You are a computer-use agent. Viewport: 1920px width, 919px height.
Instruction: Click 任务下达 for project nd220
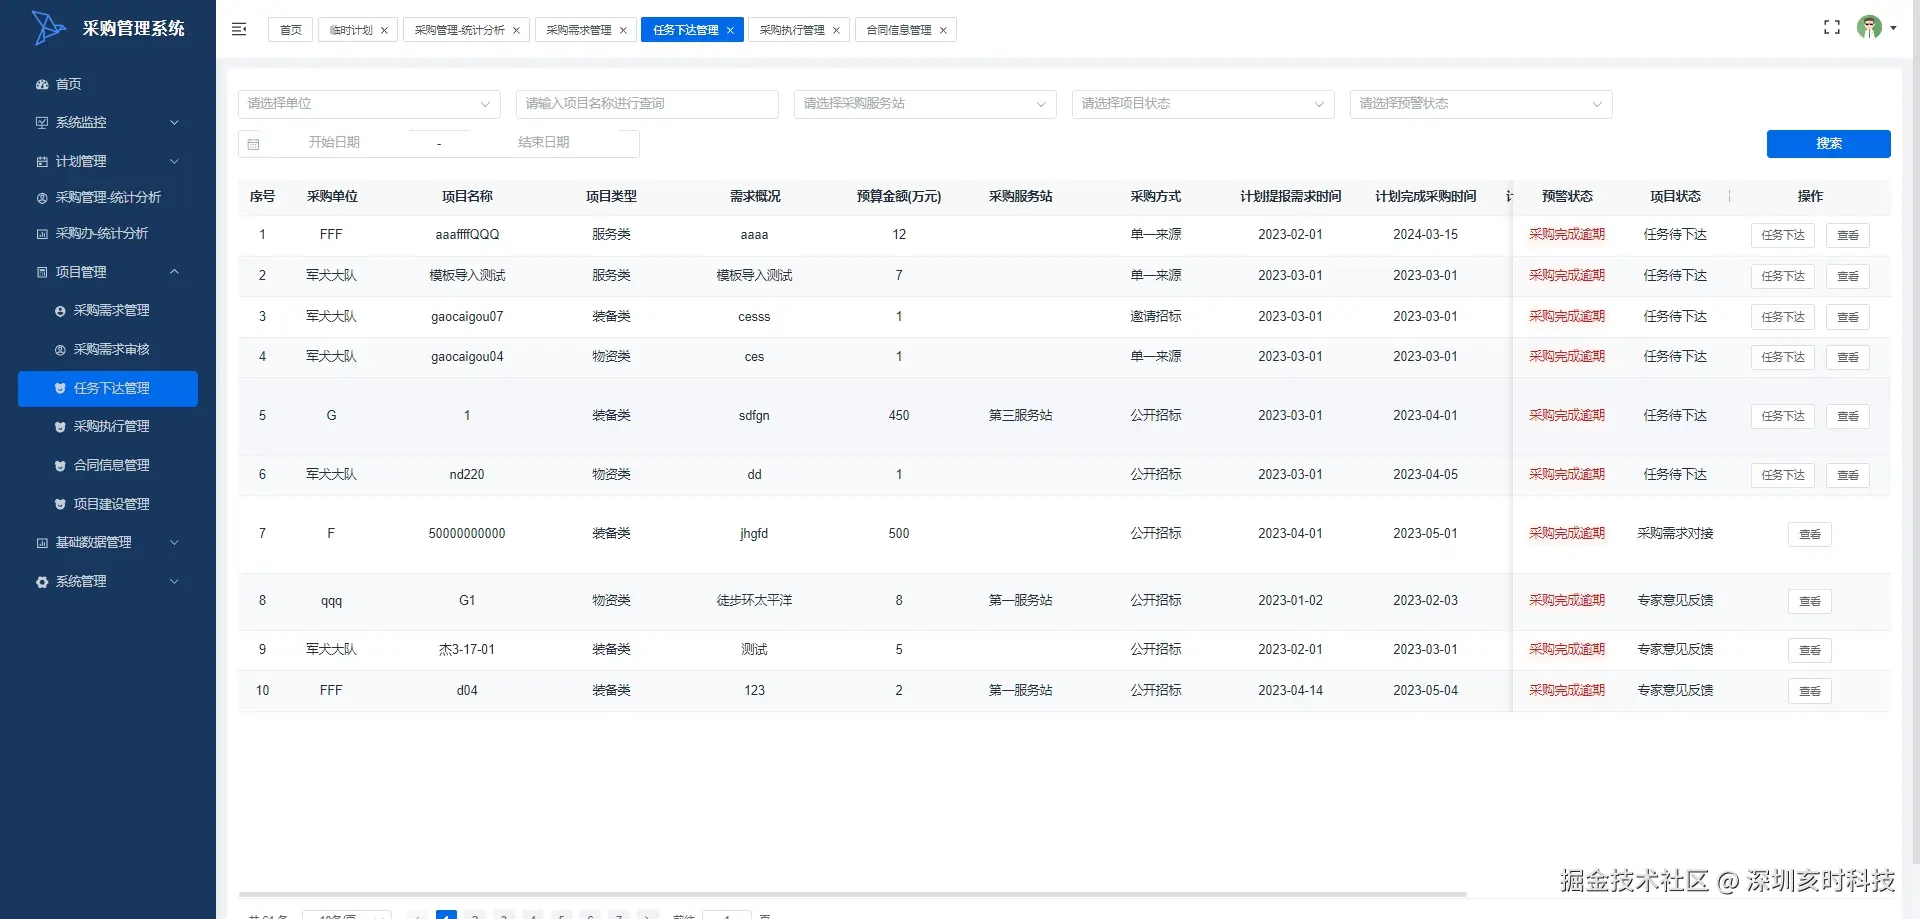(1783, 476)
